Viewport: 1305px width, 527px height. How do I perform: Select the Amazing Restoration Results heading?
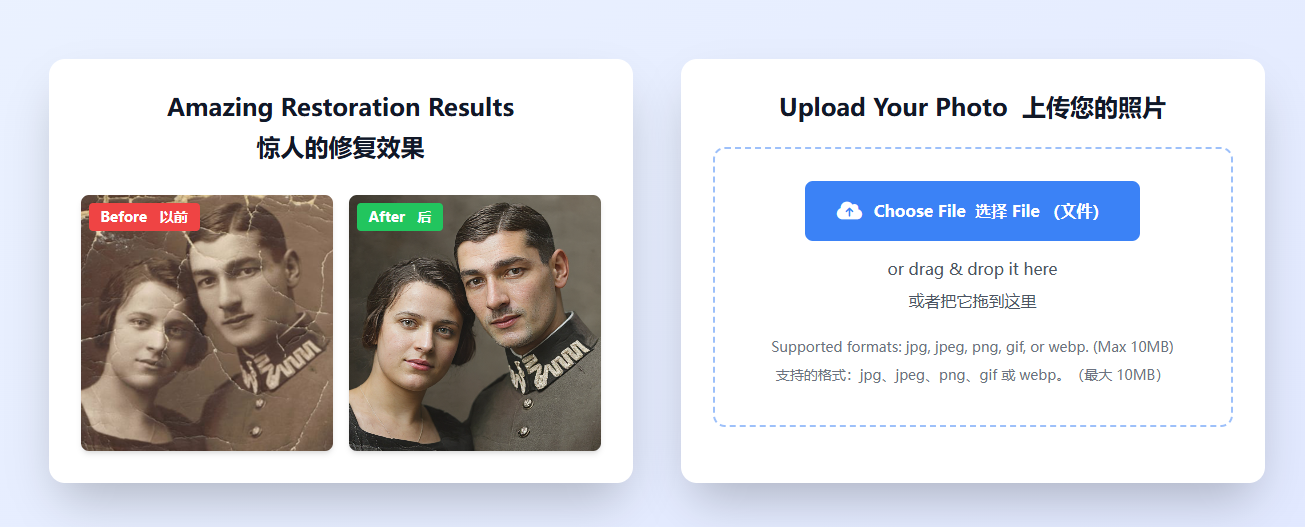340,107
